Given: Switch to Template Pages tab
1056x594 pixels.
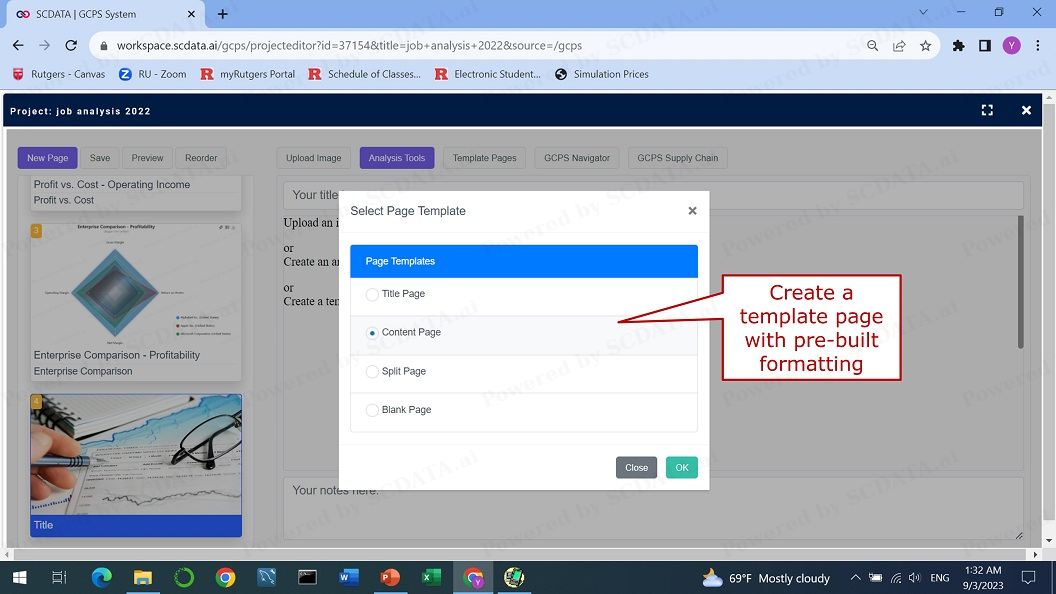Looking at the screenshot, I should 484,158.
